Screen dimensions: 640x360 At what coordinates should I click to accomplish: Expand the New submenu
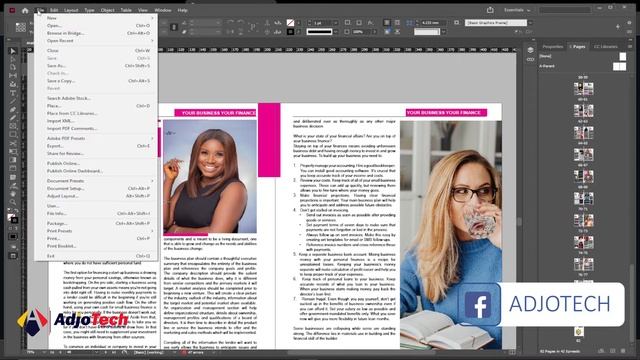click(x=96, y=18)
